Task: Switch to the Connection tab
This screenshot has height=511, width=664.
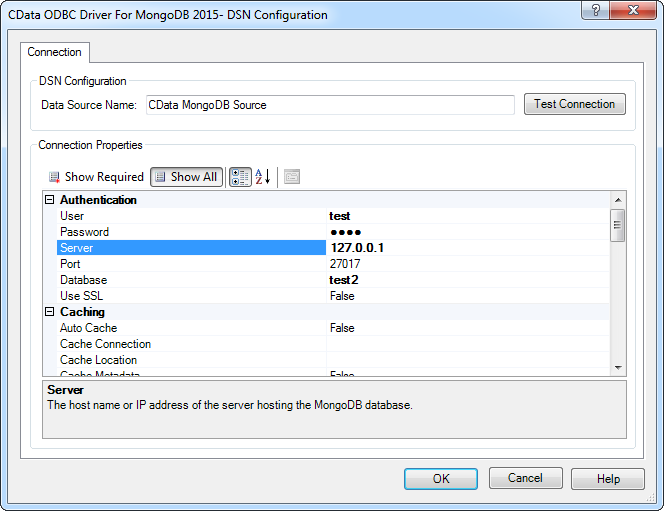Action: [55, 52]
